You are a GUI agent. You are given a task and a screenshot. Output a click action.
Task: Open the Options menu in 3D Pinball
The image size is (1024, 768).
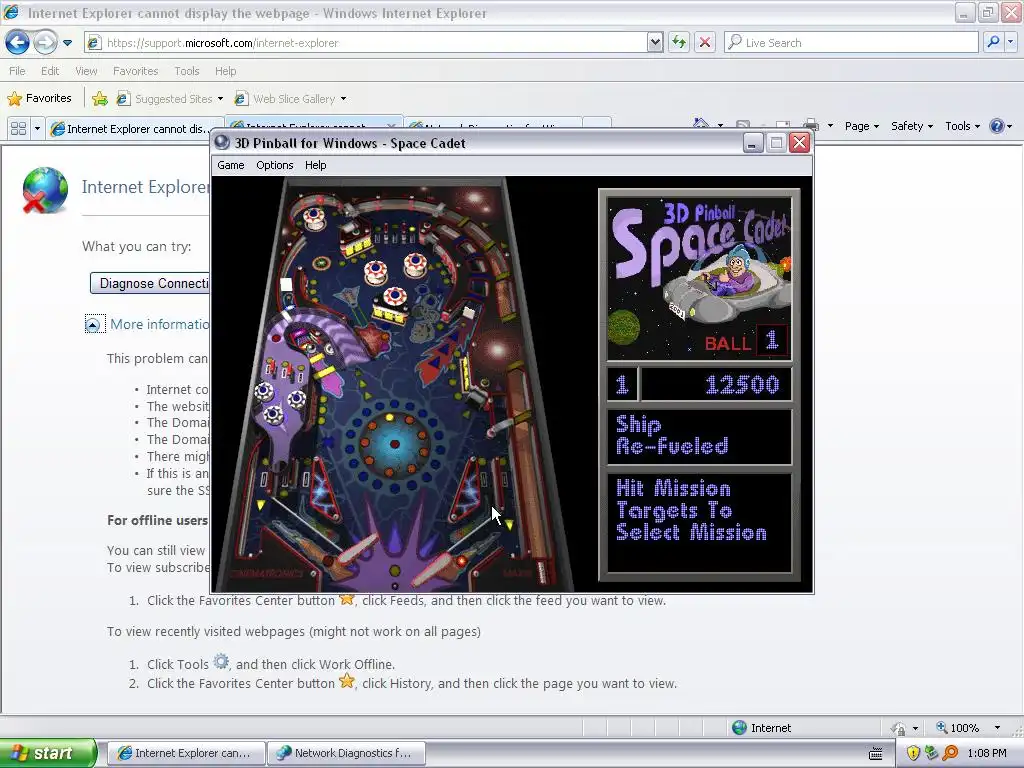[x=274, y=165]
